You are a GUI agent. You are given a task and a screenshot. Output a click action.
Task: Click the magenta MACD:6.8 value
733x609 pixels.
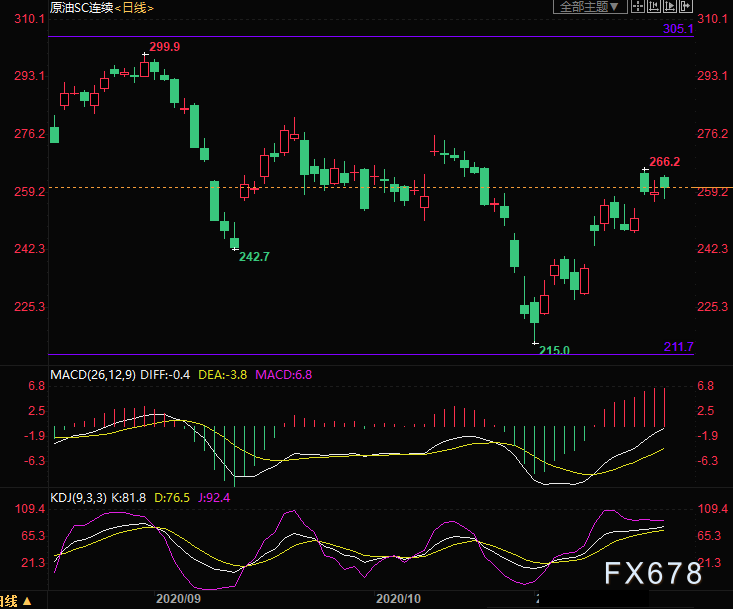click(x=283, y=375)
